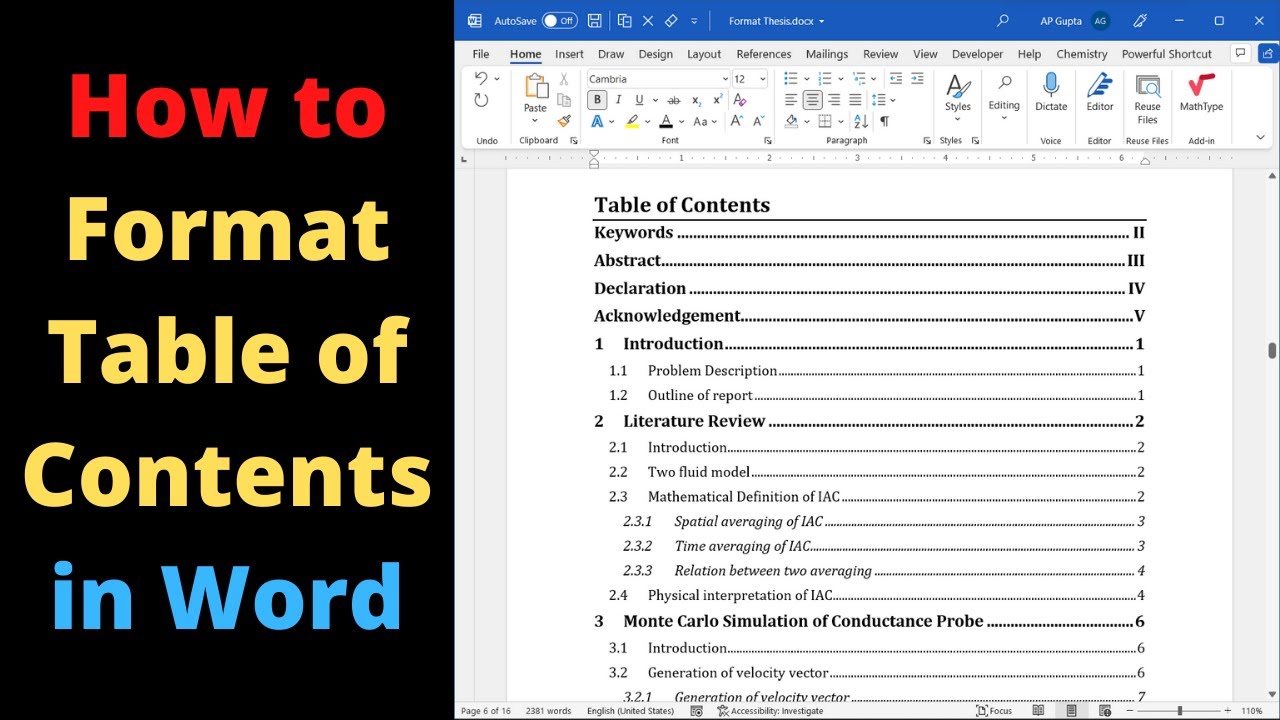The height and width of the screenshot is (720, 1280).
Task: Open the Comments pane icon
Action: [1241, 53]
